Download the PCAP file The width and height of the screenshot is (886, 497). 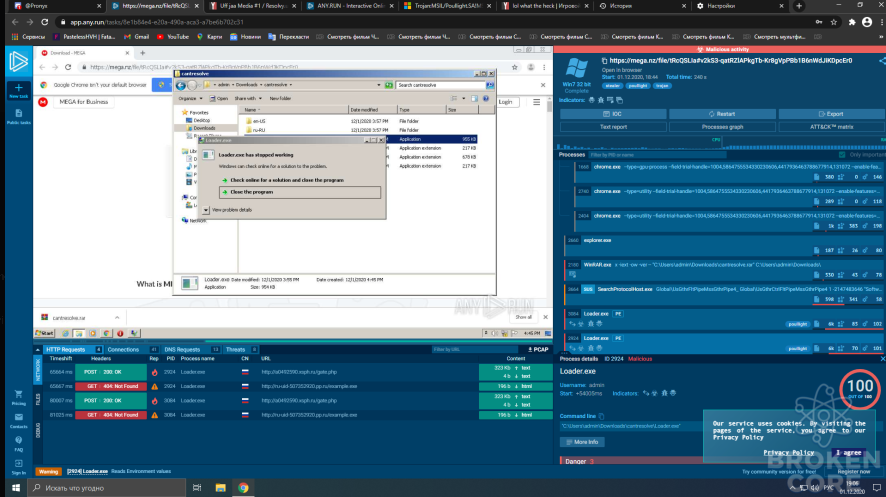point(538,350)
